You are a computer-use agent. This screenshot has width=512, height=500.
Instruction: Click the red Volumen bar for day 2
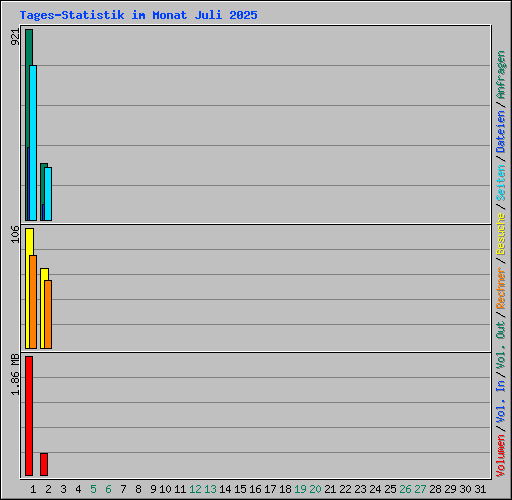point(44,464)
